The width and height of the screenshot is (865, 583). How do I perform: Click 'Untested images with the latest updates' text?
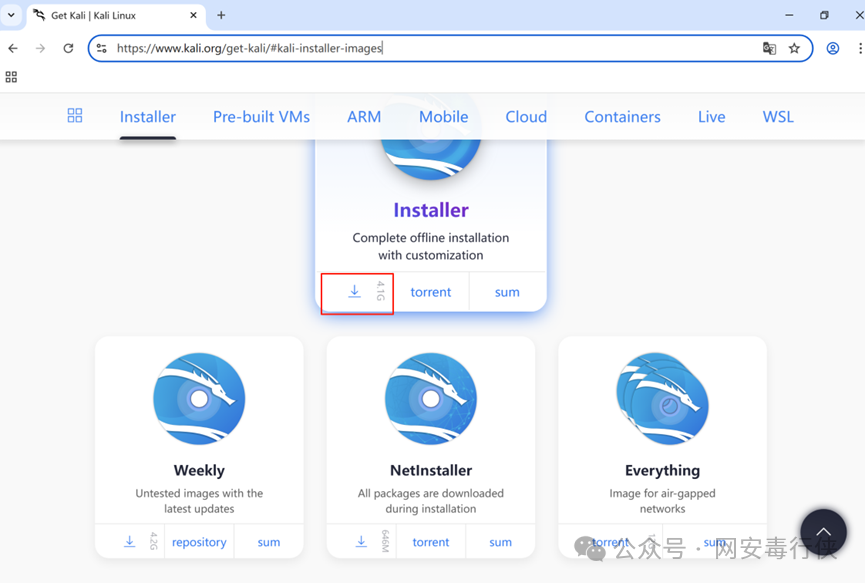(199, 501)
